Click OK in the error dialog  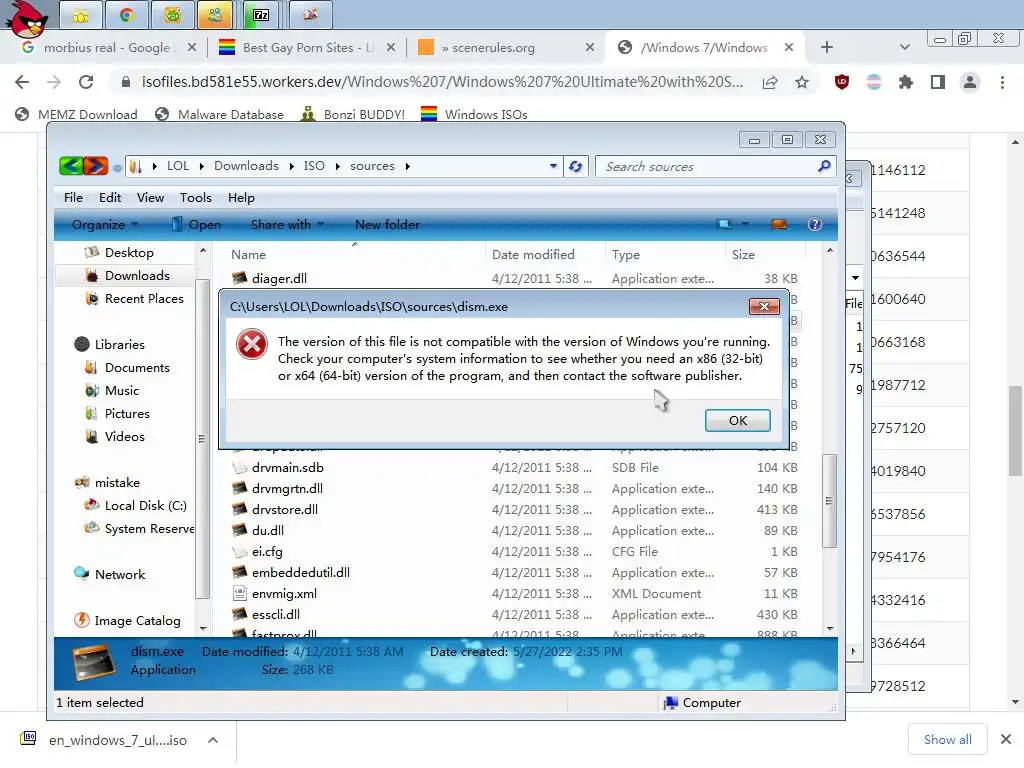(737, 421)
